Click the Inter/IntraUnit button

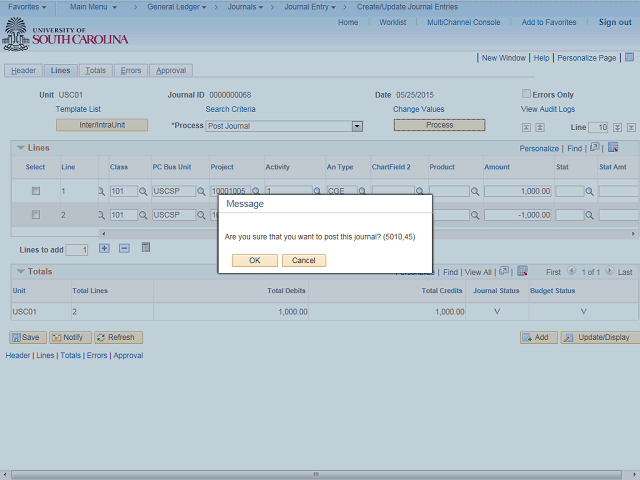(x=102, y=125)
